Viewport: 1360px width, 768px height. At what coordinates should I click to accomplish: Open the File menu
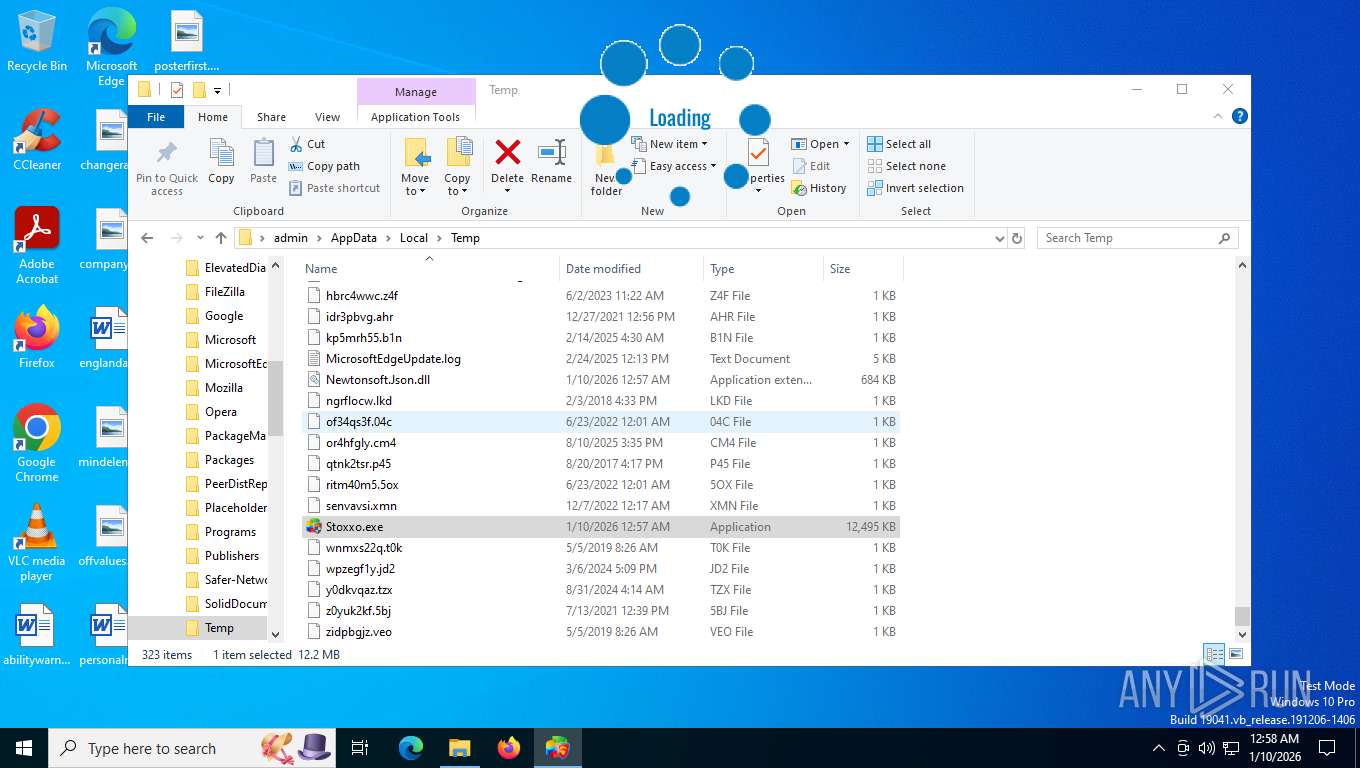pyautogui.click(x=156, y=117)
